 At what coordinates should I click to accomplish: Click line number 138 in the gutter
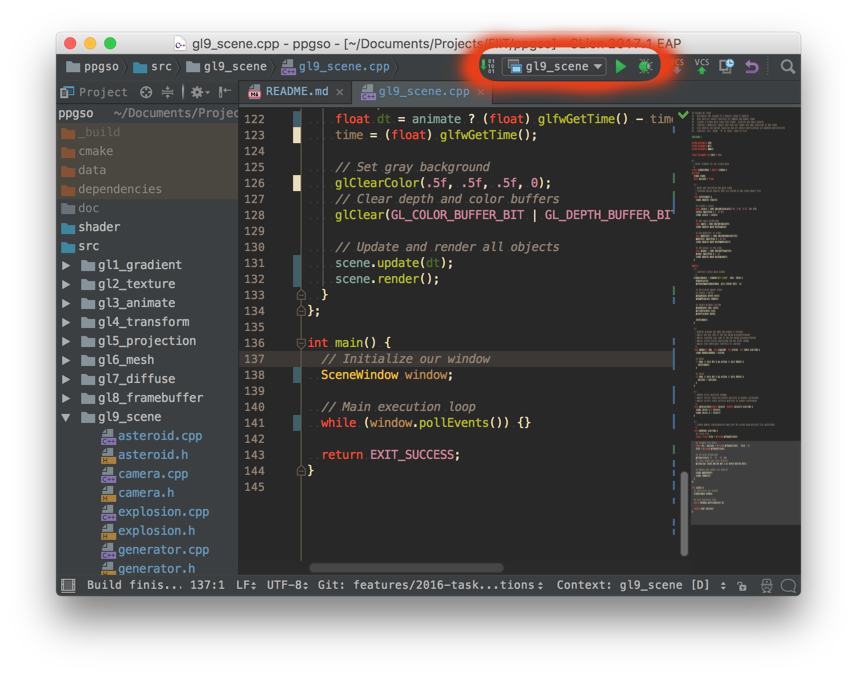click(x=254, y=375)
